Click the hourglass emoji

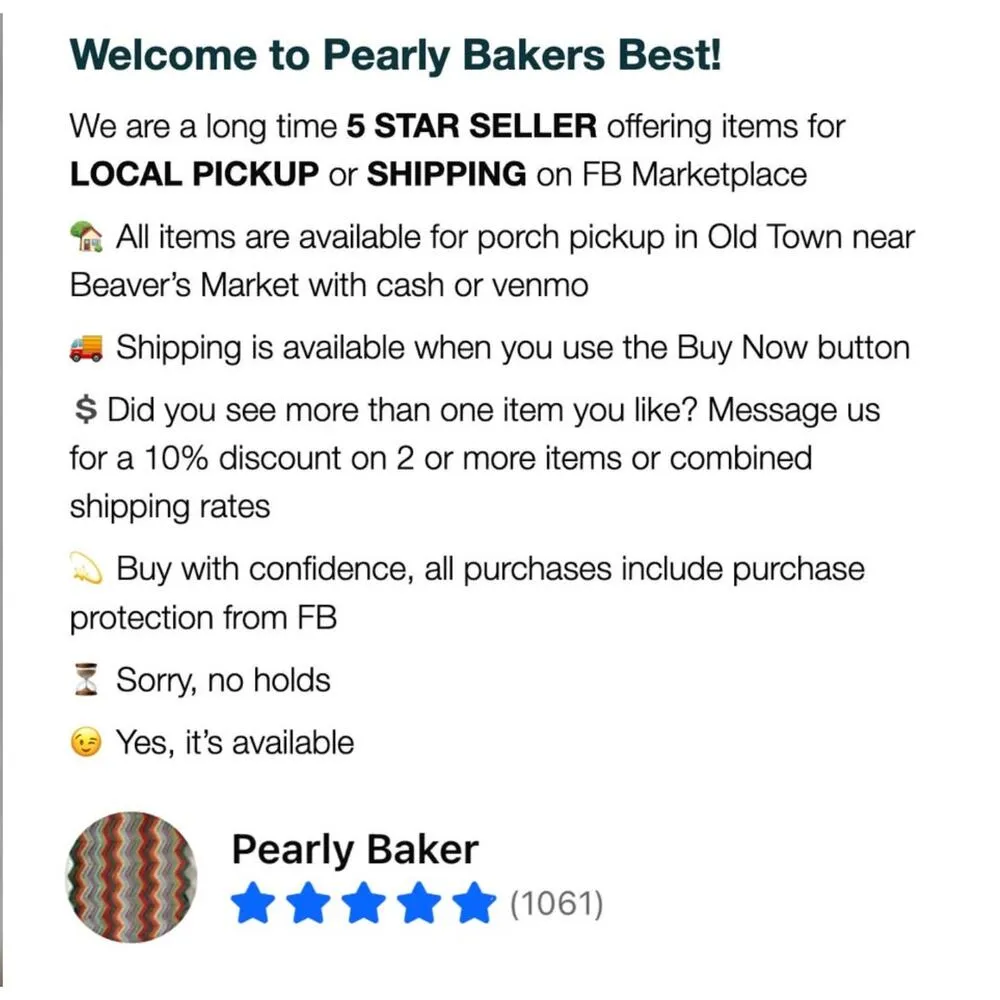(88, 682)
